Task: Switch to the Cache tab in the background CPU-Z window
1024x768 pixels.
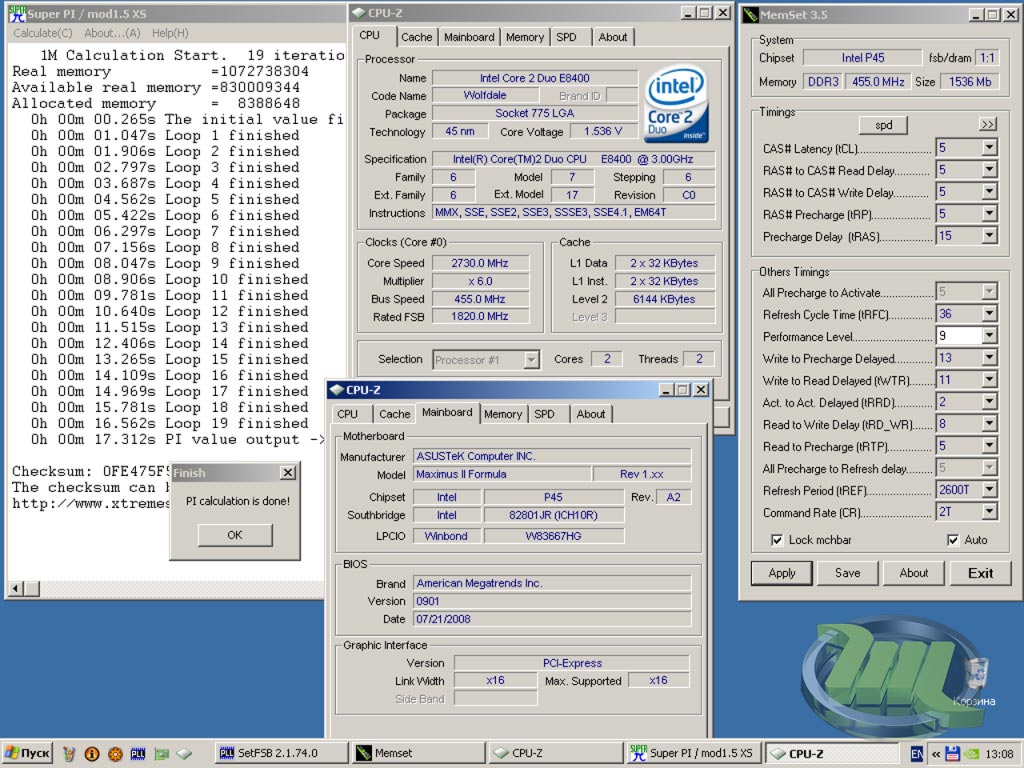Action: click(416, 37)
